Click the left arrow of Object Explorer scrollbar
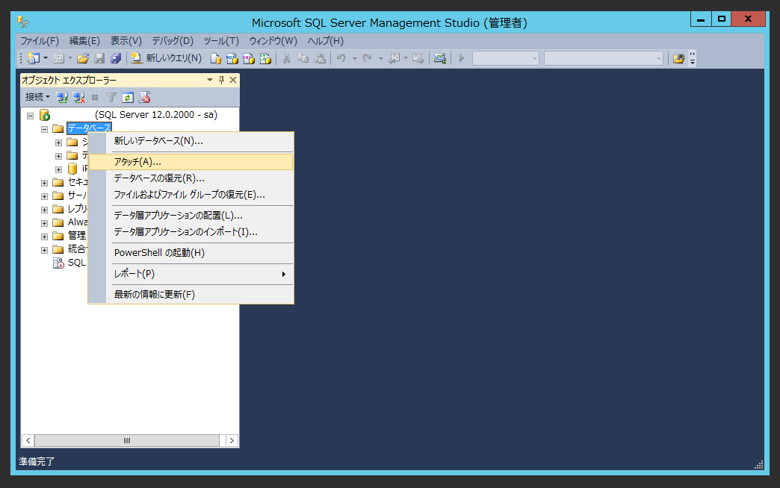Screen dimensions: 780x488 (x=28, y=441)
